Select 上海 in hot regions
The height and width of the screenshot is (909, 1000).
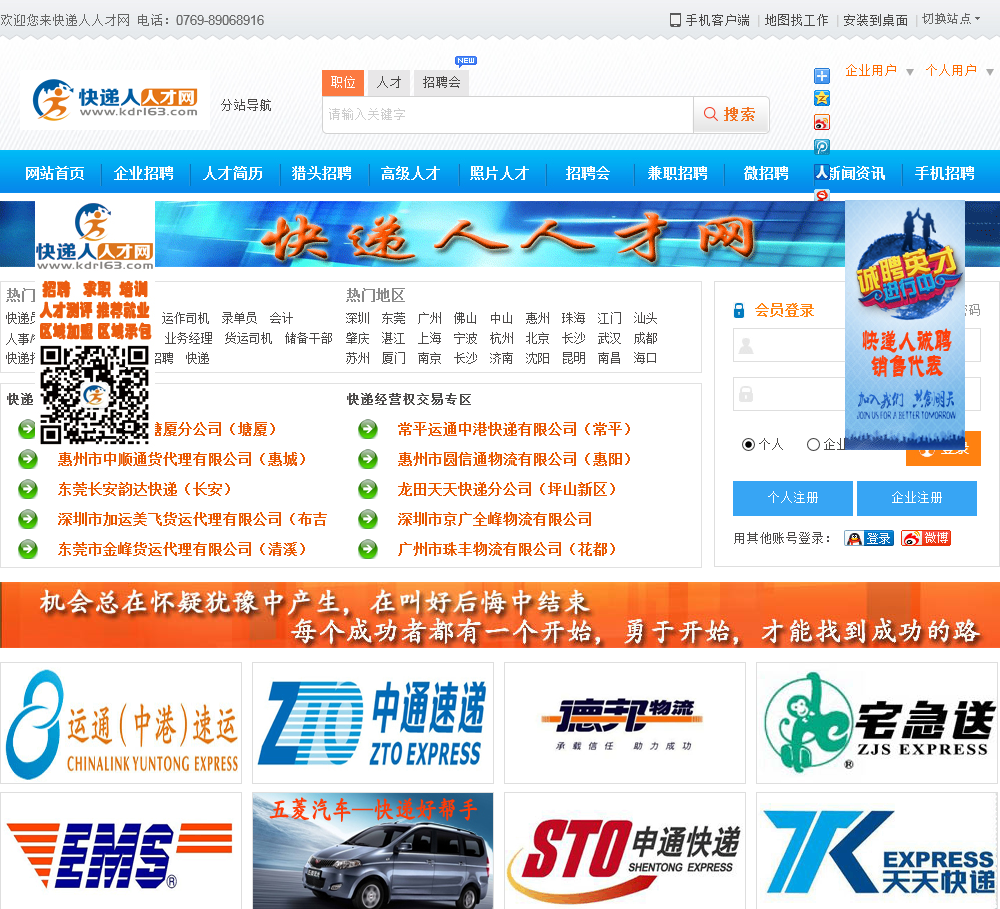click(x=430, y=339)
